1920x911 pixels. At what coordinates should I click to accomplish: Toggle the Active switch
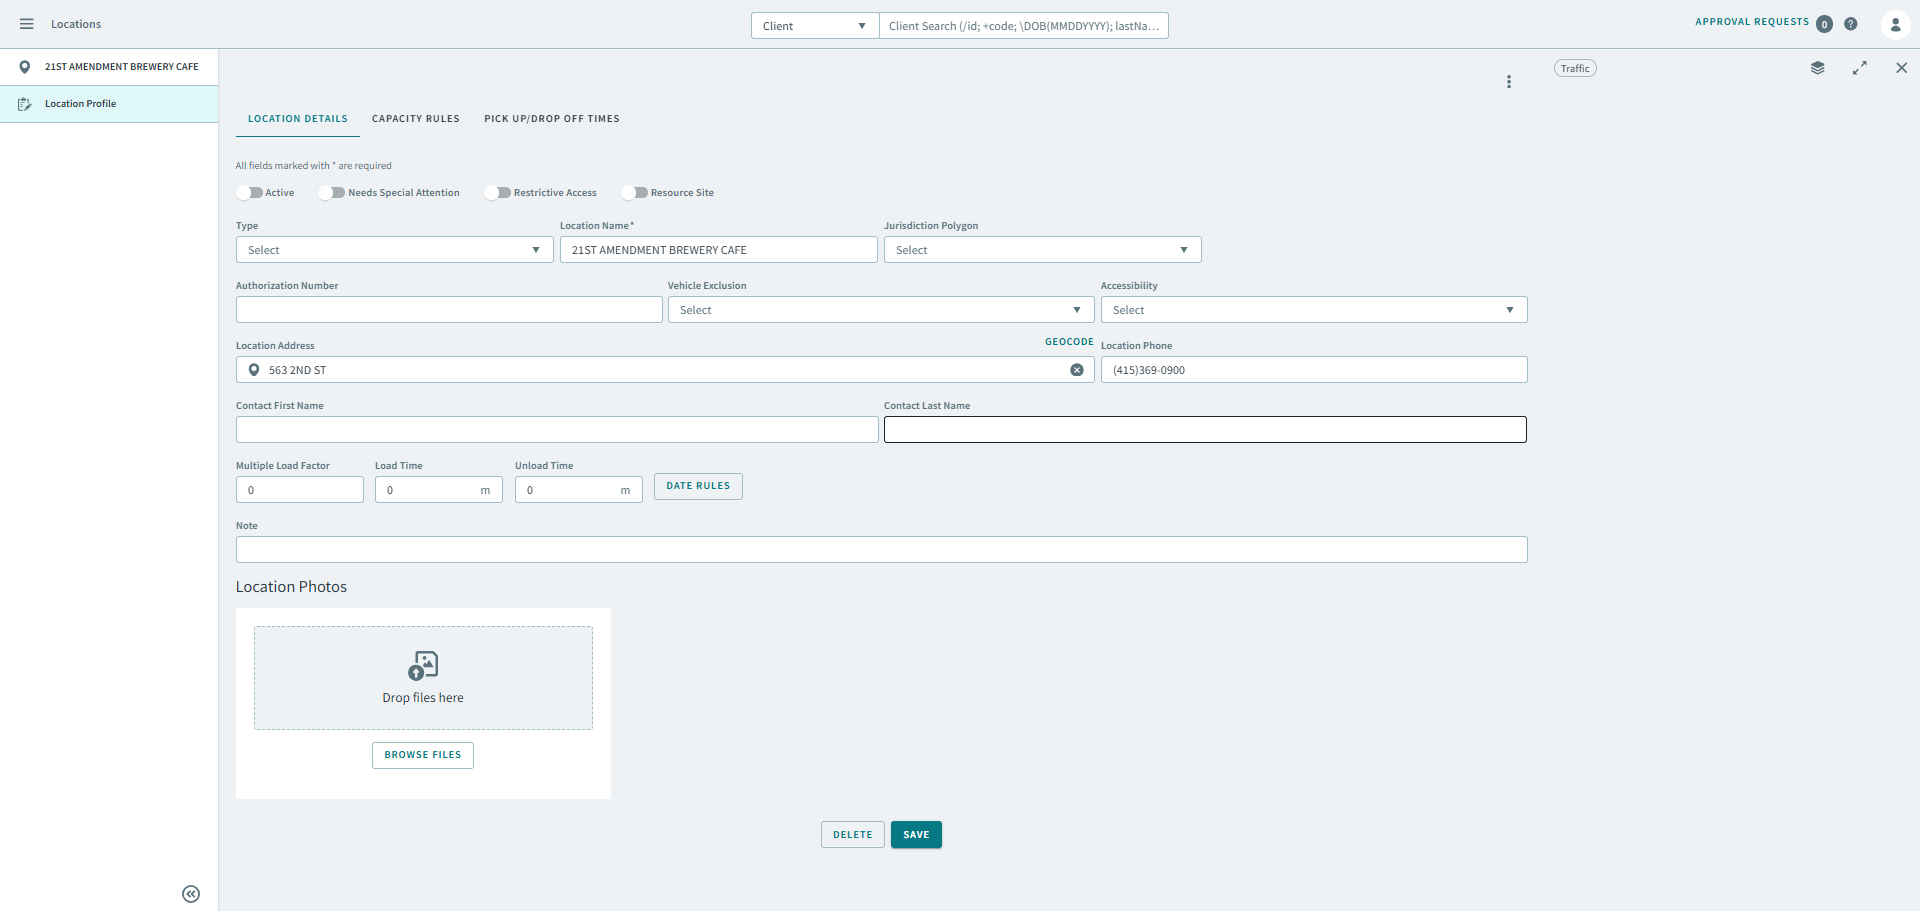tap(250, 193)
